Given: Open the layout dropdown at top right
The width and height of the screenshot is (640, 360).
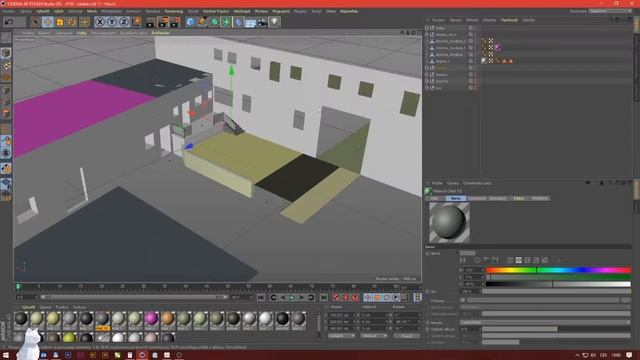Looking at the screenshot, I should (611, 11).
